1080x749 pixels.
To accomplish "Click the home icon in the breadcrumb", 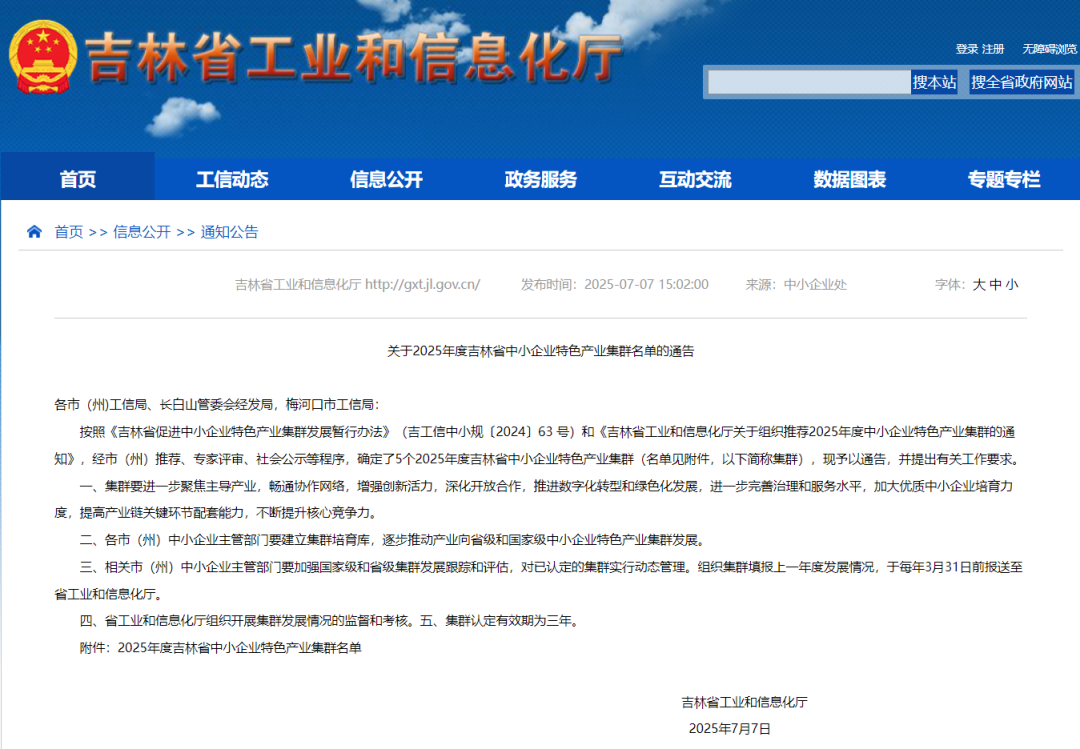I will tap(33, 231).
